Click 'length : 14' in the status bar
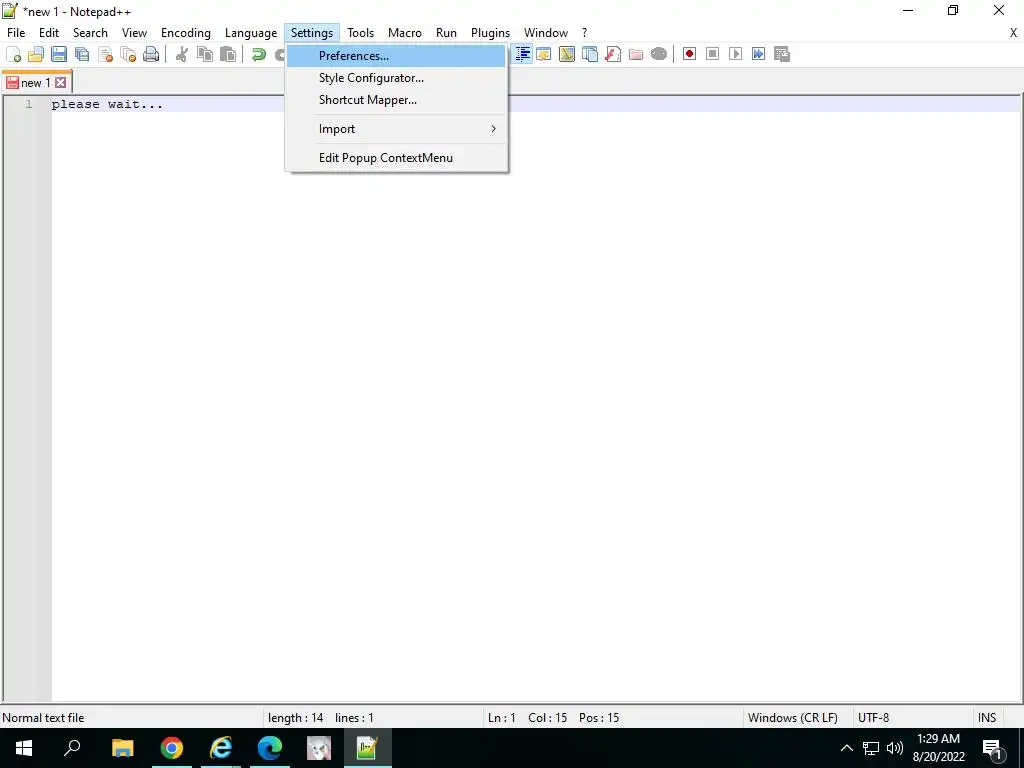1024x768 pixels. 296,718
